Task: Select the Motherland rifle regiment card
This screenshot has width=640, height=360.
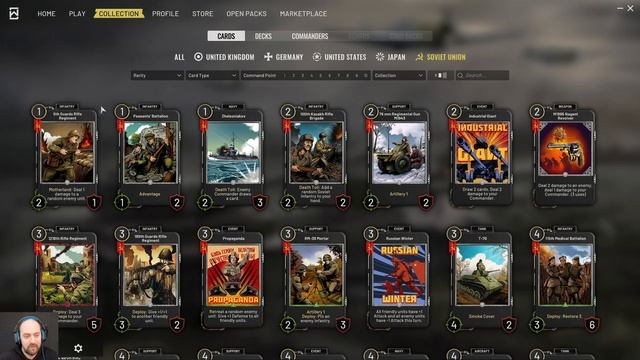Action: (66, 157)
